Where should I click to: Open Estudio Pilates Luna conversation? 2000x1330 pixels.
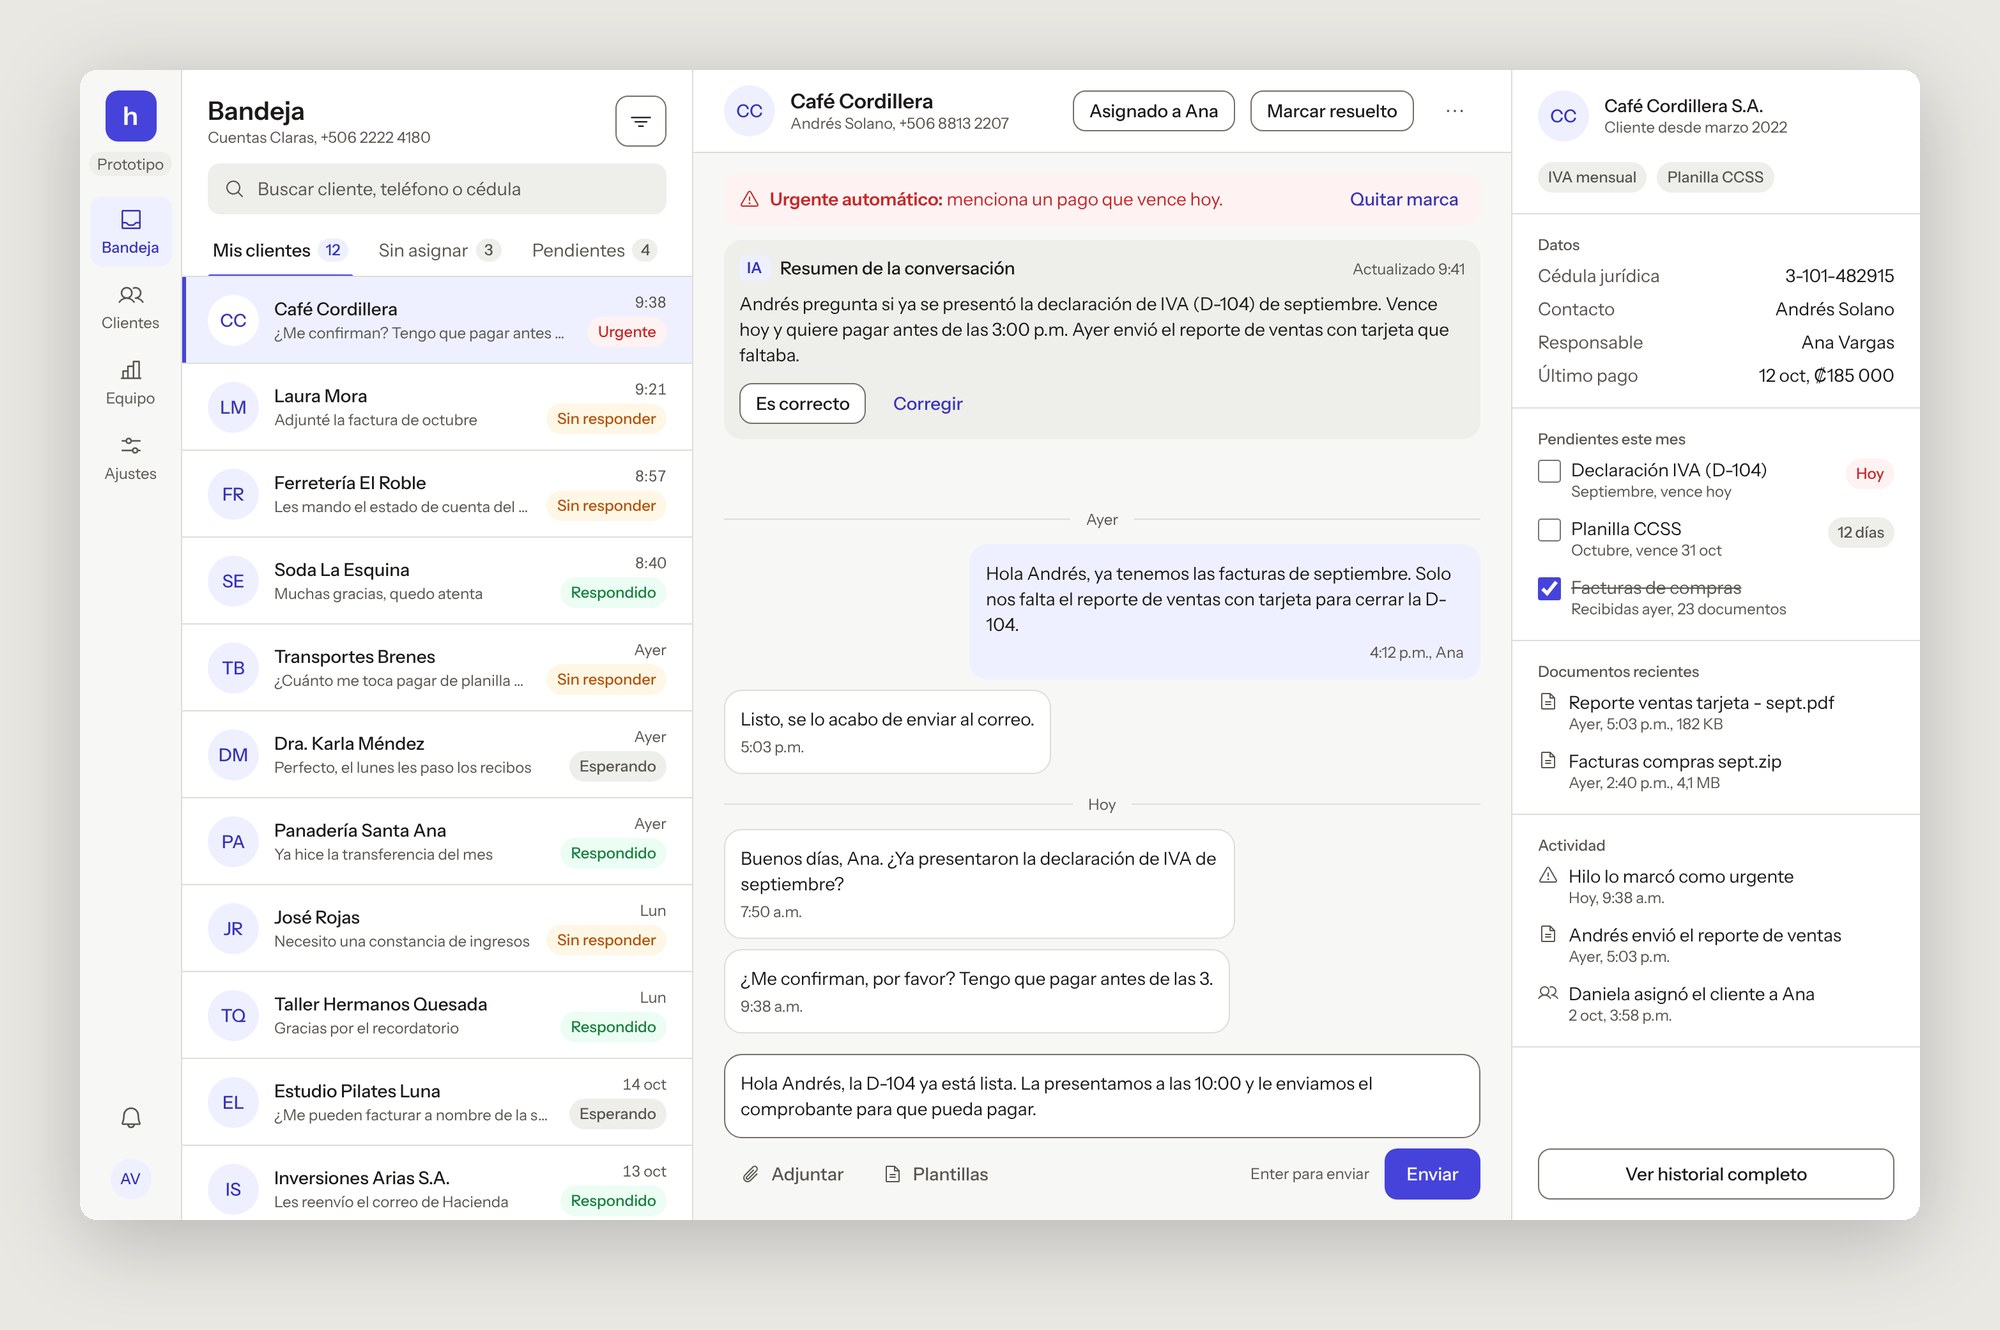(x=437, y=1103)
